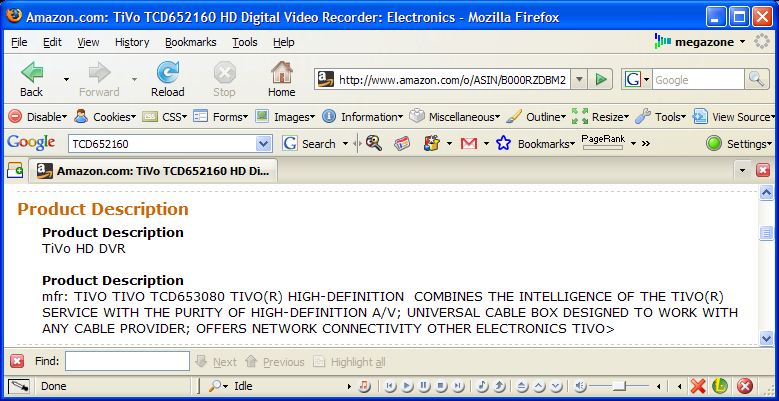Image resolution: width=779 pixels, height=401 pixels.
Task: Open the History menu
Action: [131, 42]
